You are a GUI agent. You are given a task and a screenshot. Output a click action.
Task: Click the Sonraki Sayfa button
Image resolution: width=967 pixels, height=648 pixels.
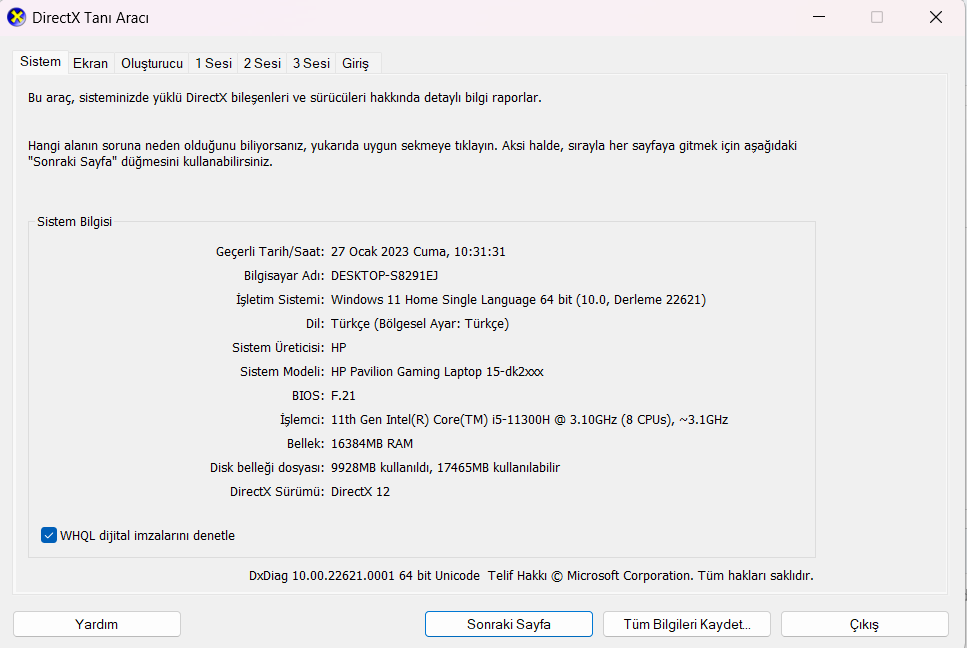pyautogui.click(x=509, y=624)
